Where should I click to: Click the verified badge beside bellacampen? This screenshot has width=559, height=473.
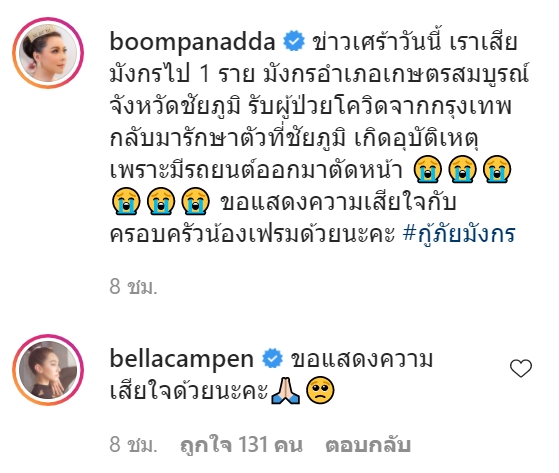[272, 358]
